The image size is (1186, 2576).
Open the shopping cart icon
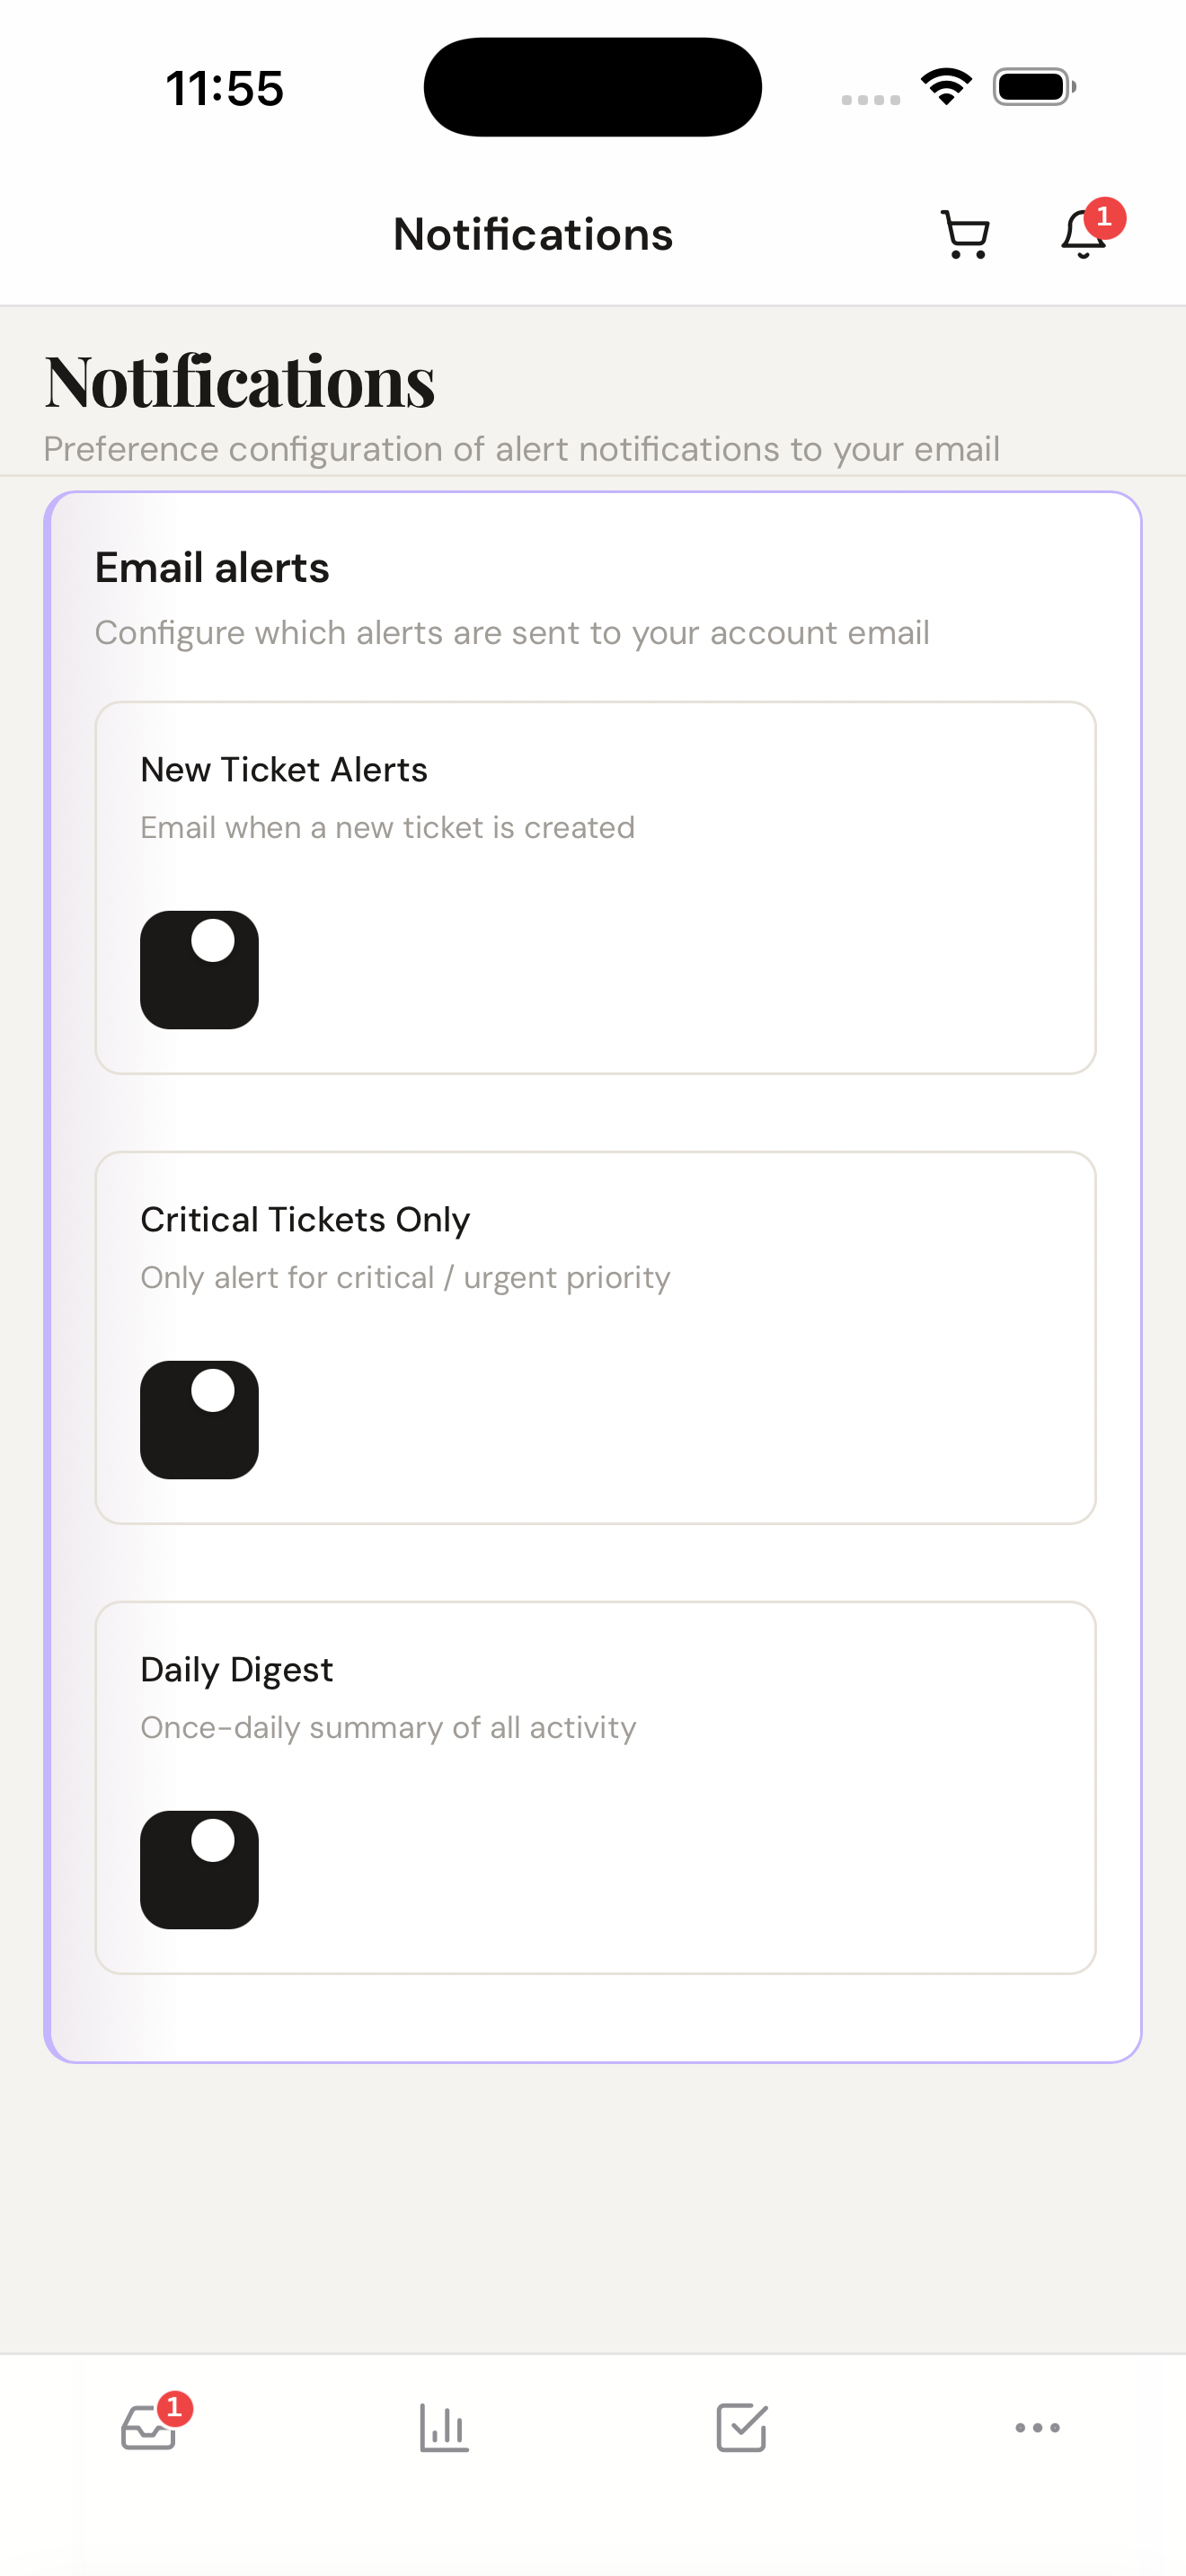[x=965, y=235]
